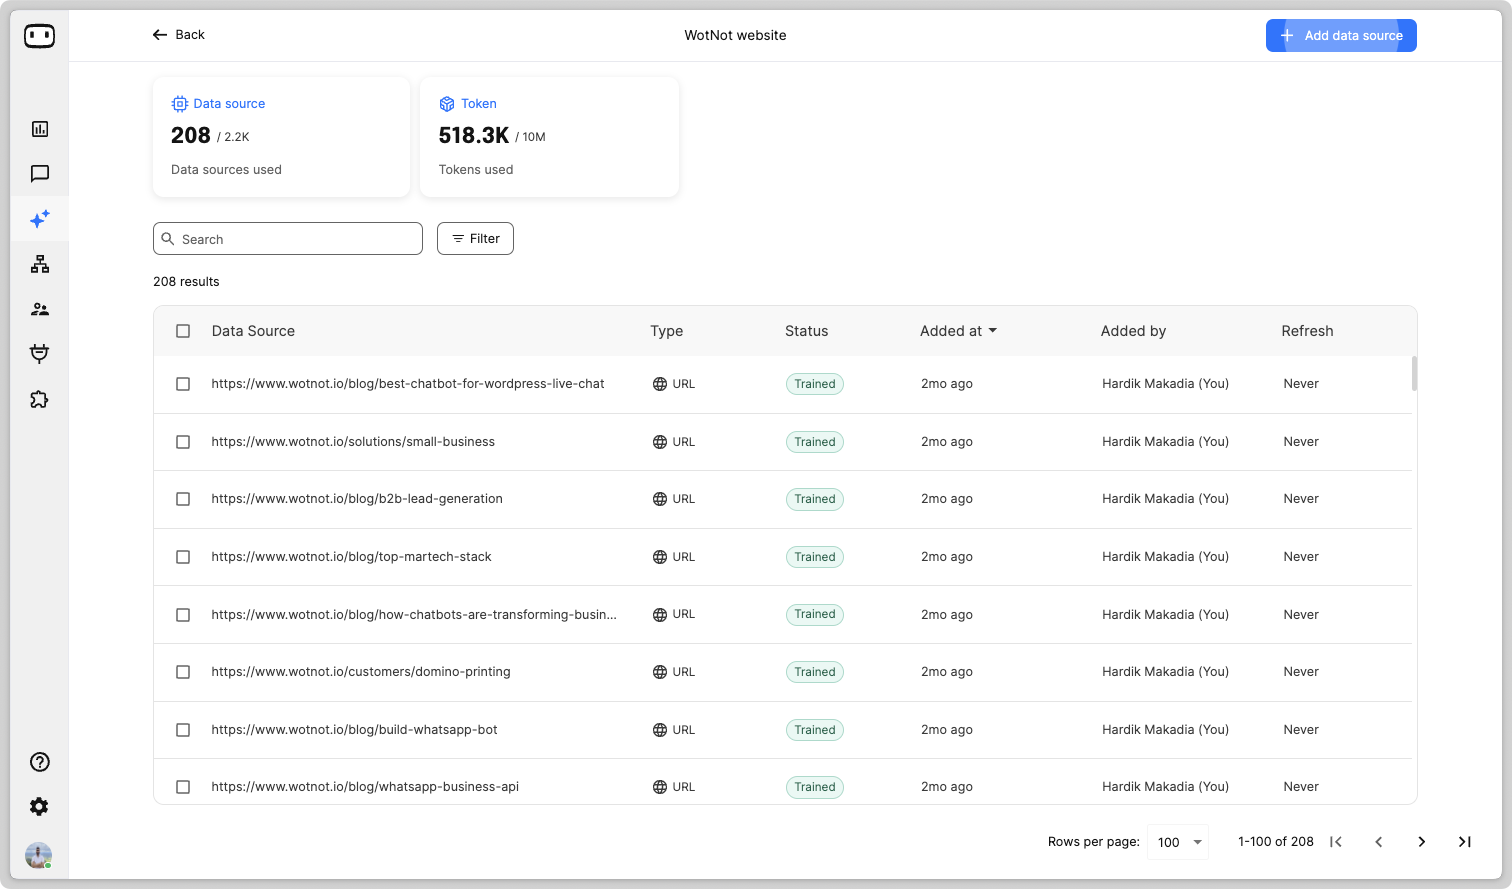Image resolution: width=1512 pixels, height=889 pixels.
Task: Select the Data source stat card
Action: pyautogui.click(x=281, y=137)
